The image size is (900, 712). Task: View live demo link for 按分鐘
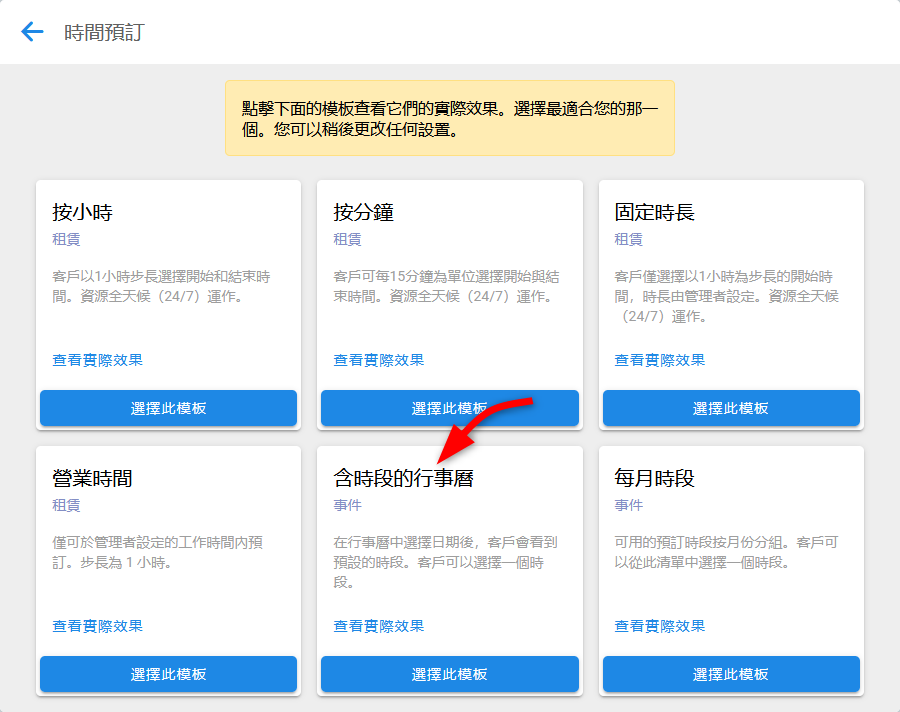378,360
